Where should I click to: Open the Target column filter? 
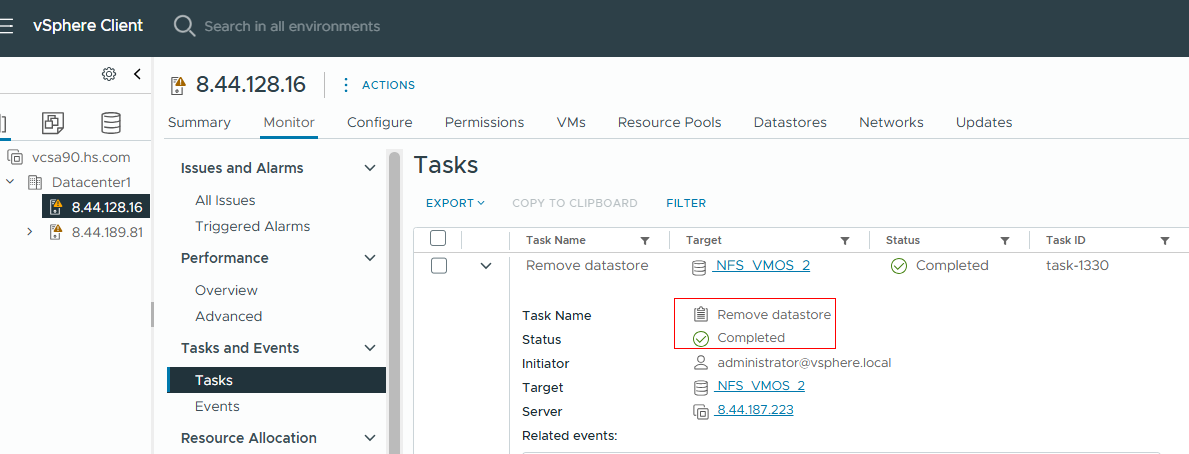845,241
